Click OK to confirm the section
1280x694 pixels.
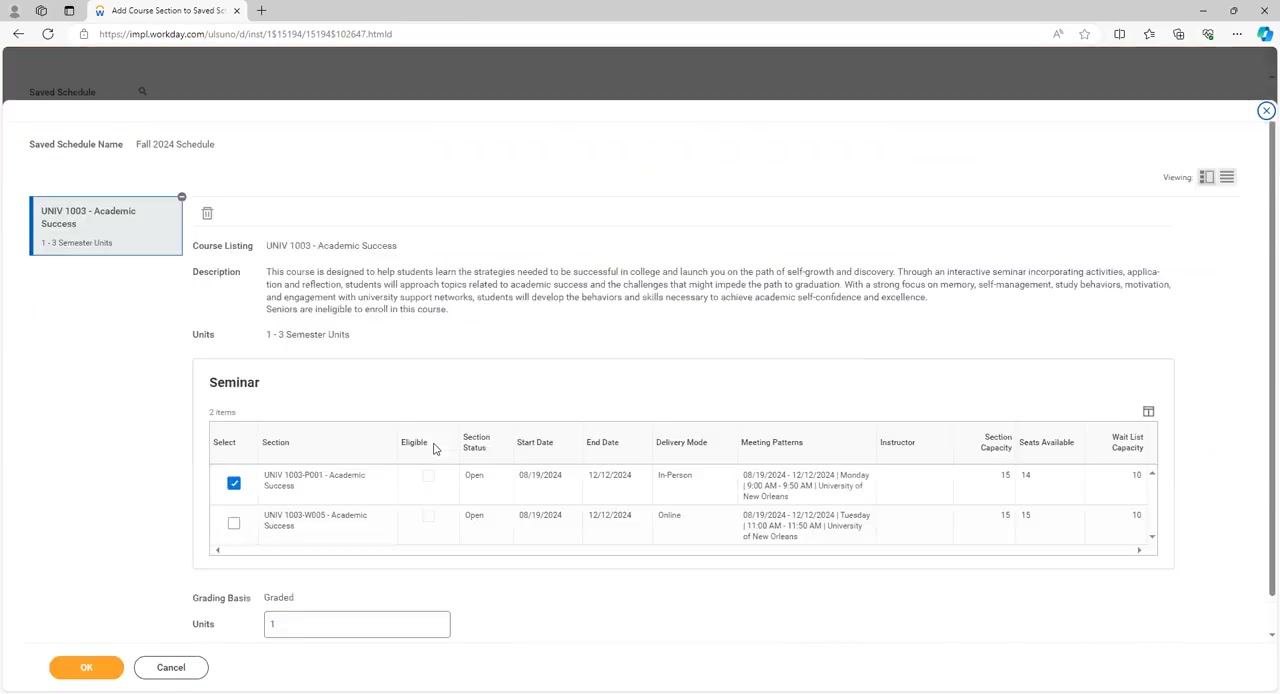click(x=86, y=667)
